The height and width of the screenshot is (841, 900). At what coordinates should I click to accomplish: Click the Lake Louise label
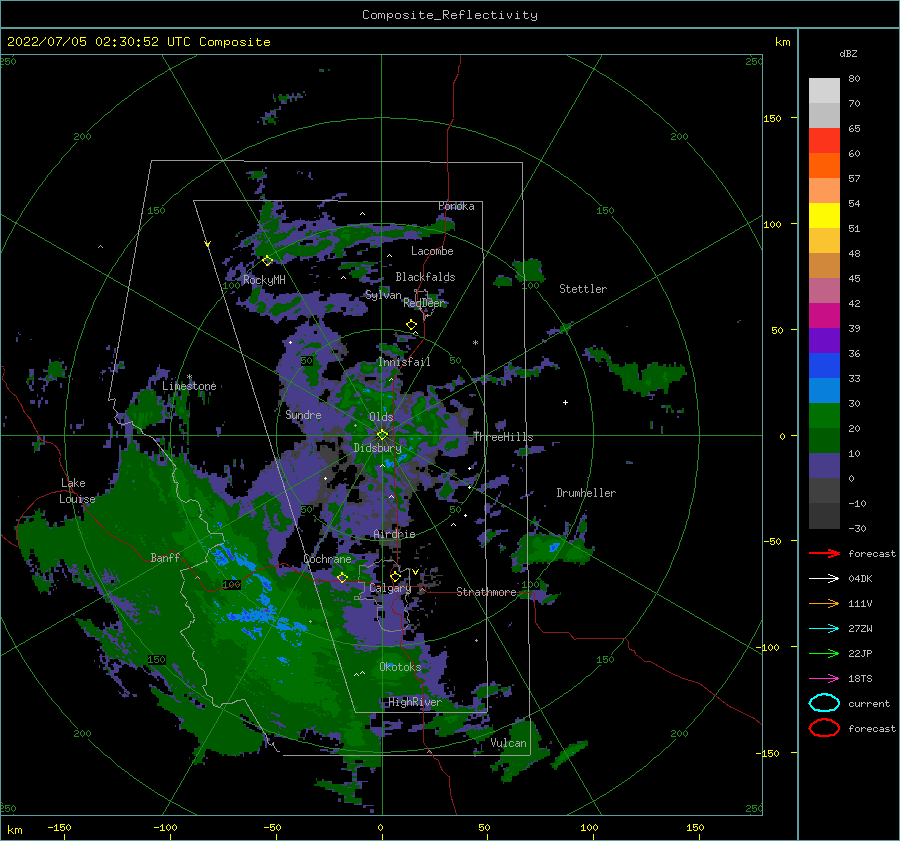click(77, 491)
